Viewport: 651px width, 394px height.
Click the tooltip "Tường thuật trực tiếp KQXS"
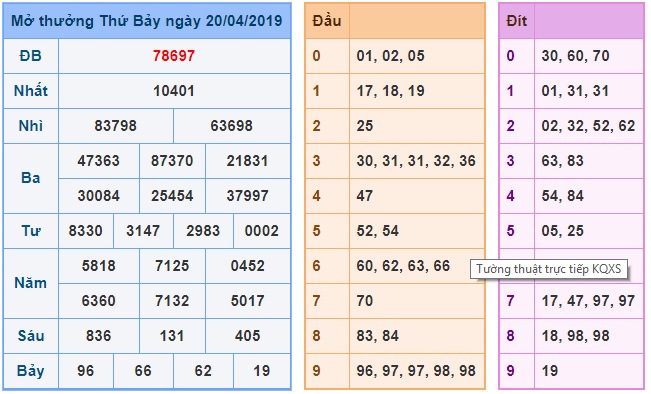point(549,269)
